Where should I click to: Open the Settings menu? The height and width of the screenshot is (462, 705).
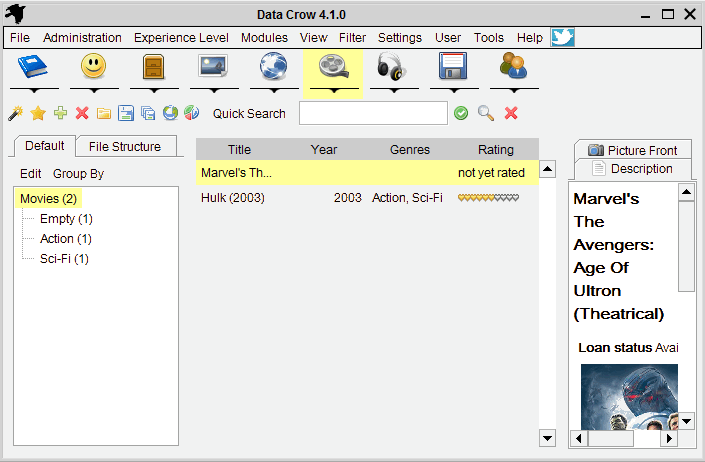[x=400, y=37]
